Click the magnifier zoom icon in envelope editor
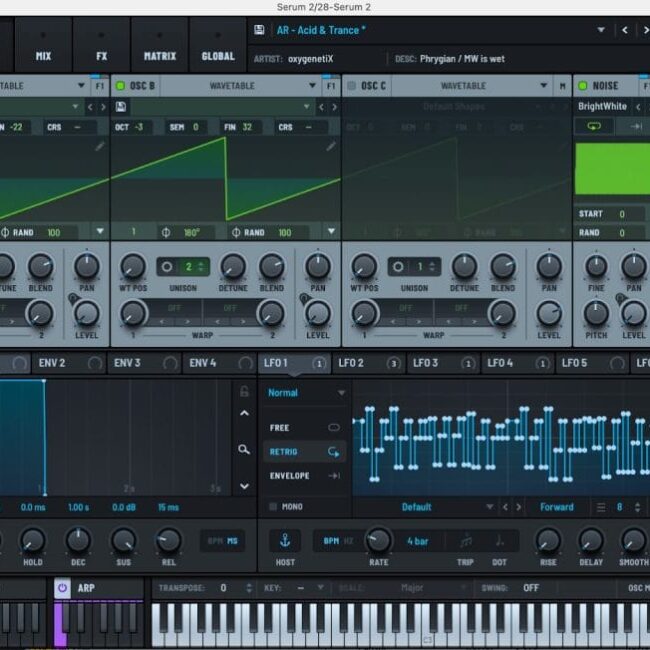The height and width of the screenshot is (650, 650). point(244,449)
